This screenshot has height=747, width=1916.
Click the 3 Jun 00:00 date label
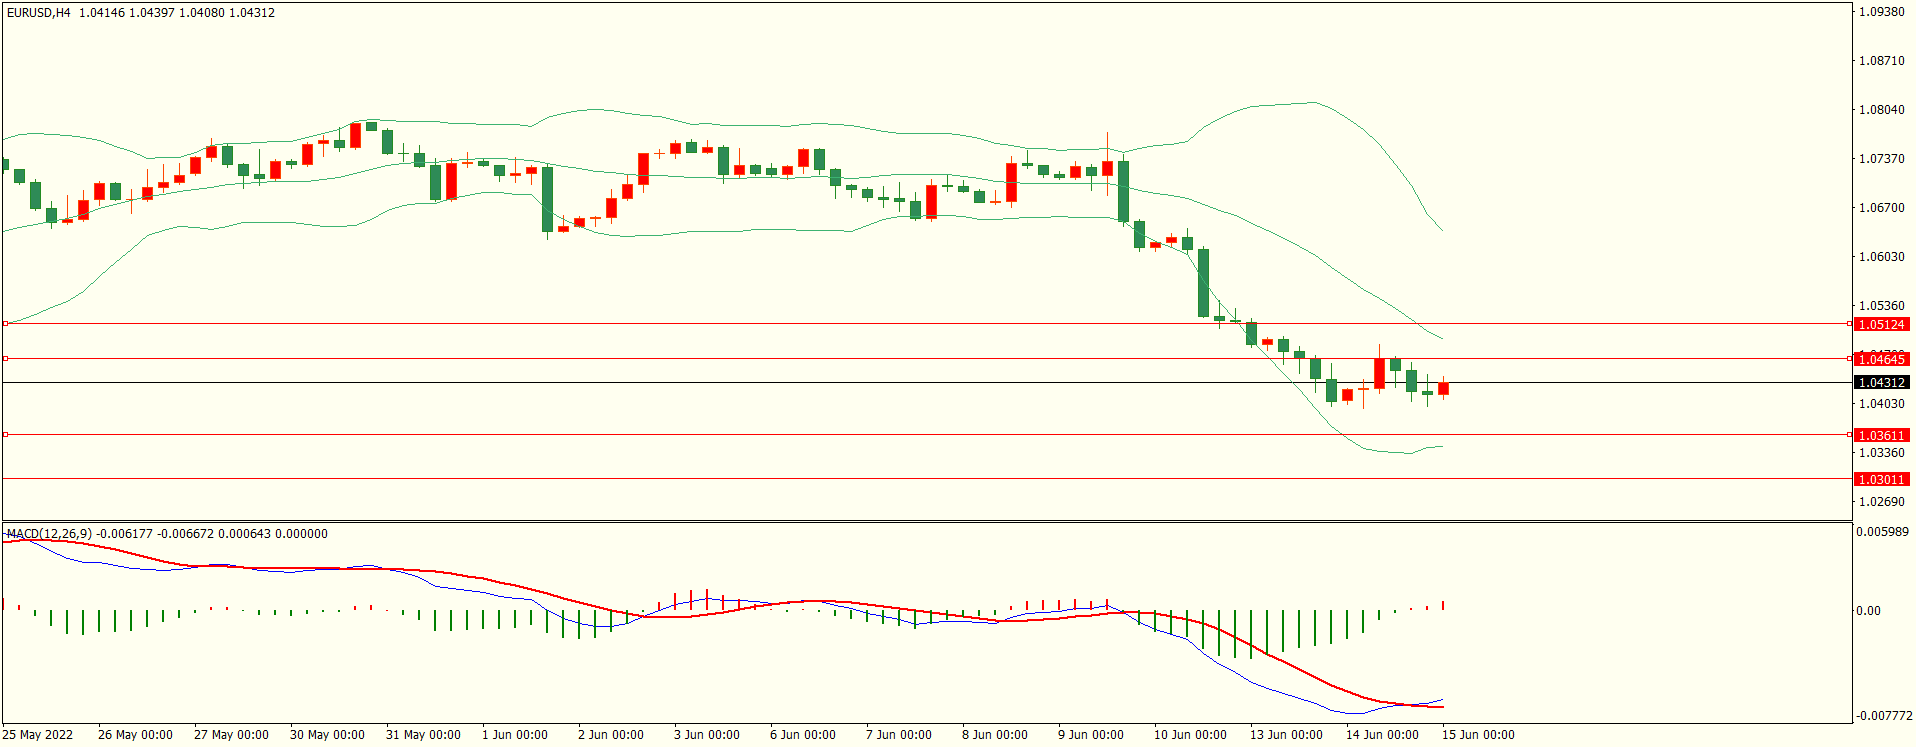point(707,735)
